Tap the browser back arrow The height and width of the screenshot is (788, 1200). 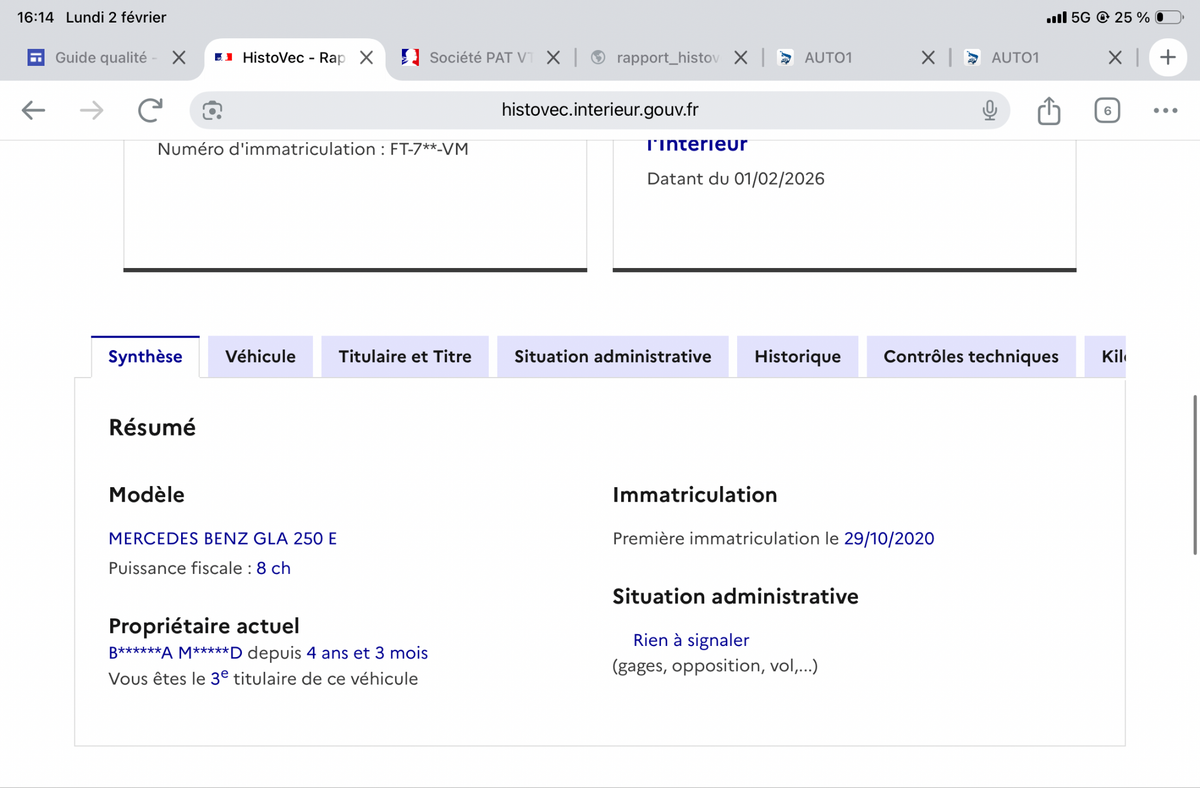pyautogui.click(x=34, y=110)
